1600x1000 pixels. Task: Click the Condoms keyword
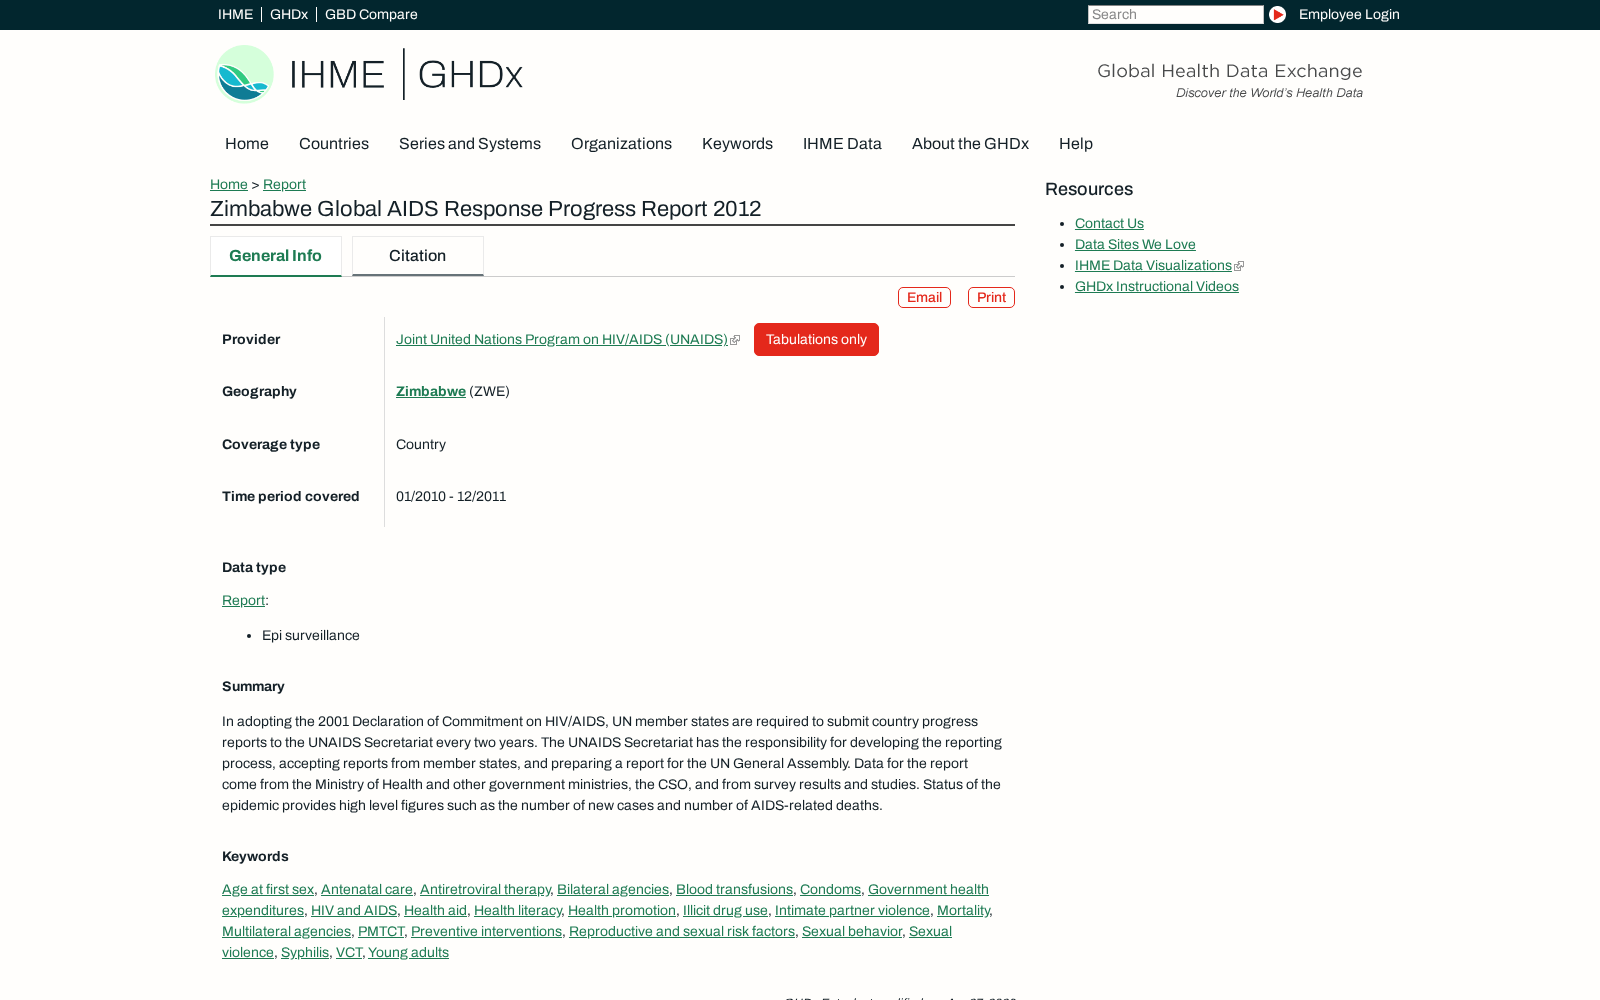coord(830,889)
